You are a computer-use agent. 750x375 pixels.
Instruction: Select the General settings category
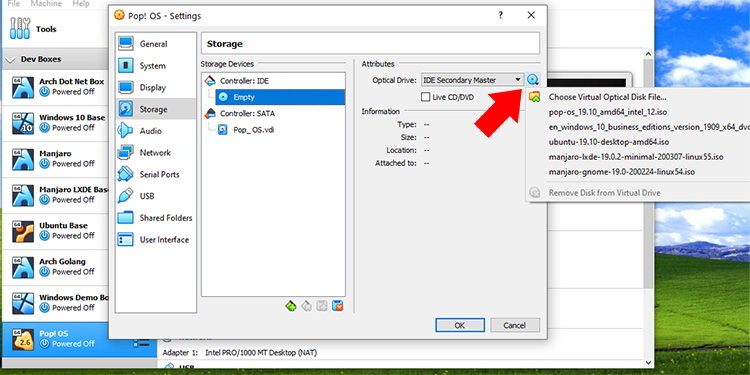pyautogui.click(x=156, y=44)
